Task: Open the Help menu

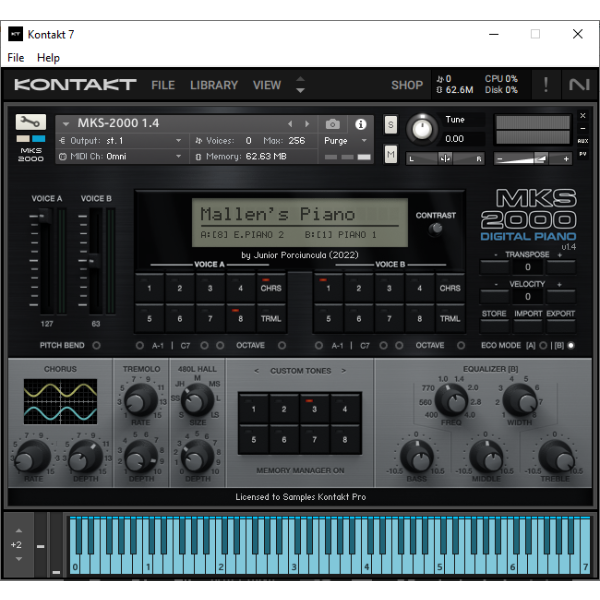Action: tap(48, 58)
